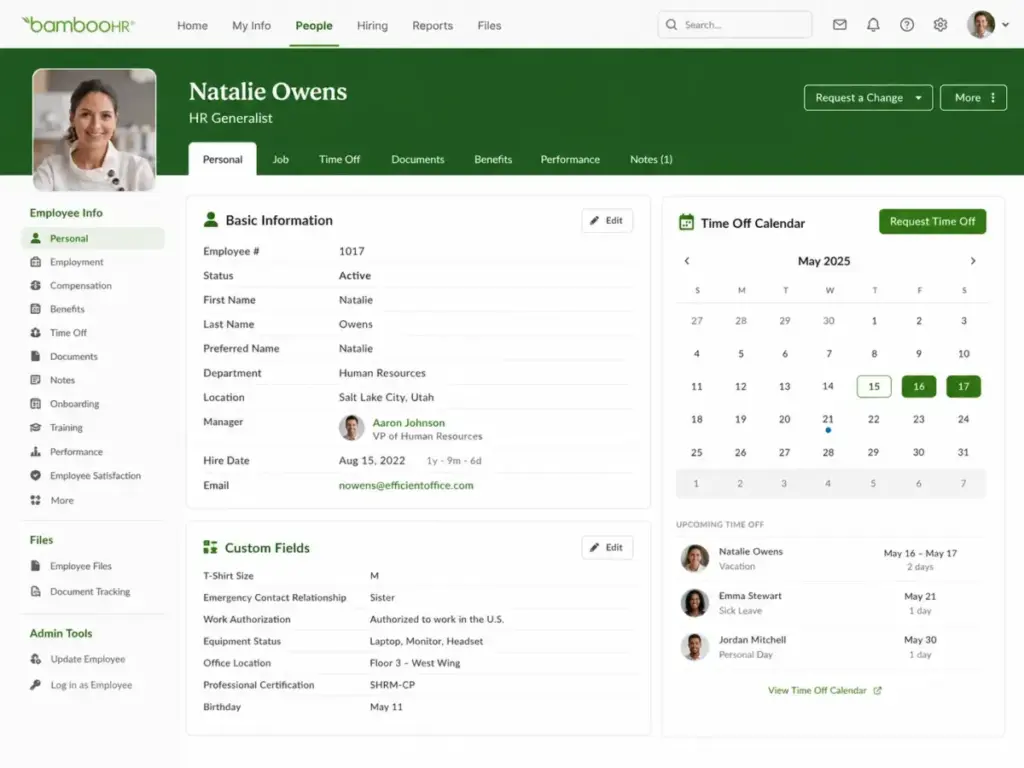Click the Onboarding sidebar icon
Image resolution: width=1024 pixels, height=768 pixels.
pyautogui.click(x=35, y=404)
